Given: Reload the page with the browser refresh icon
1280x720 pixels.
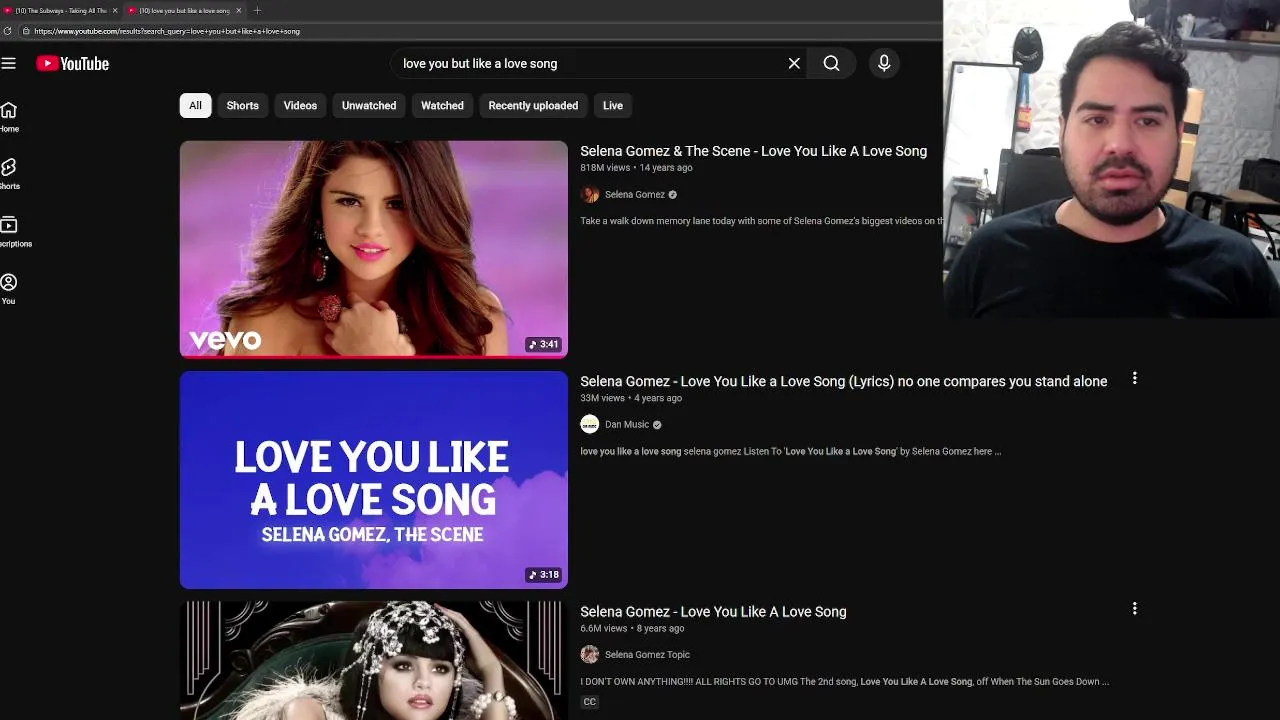Looking at the screenshot, I should tap(8, 31).
